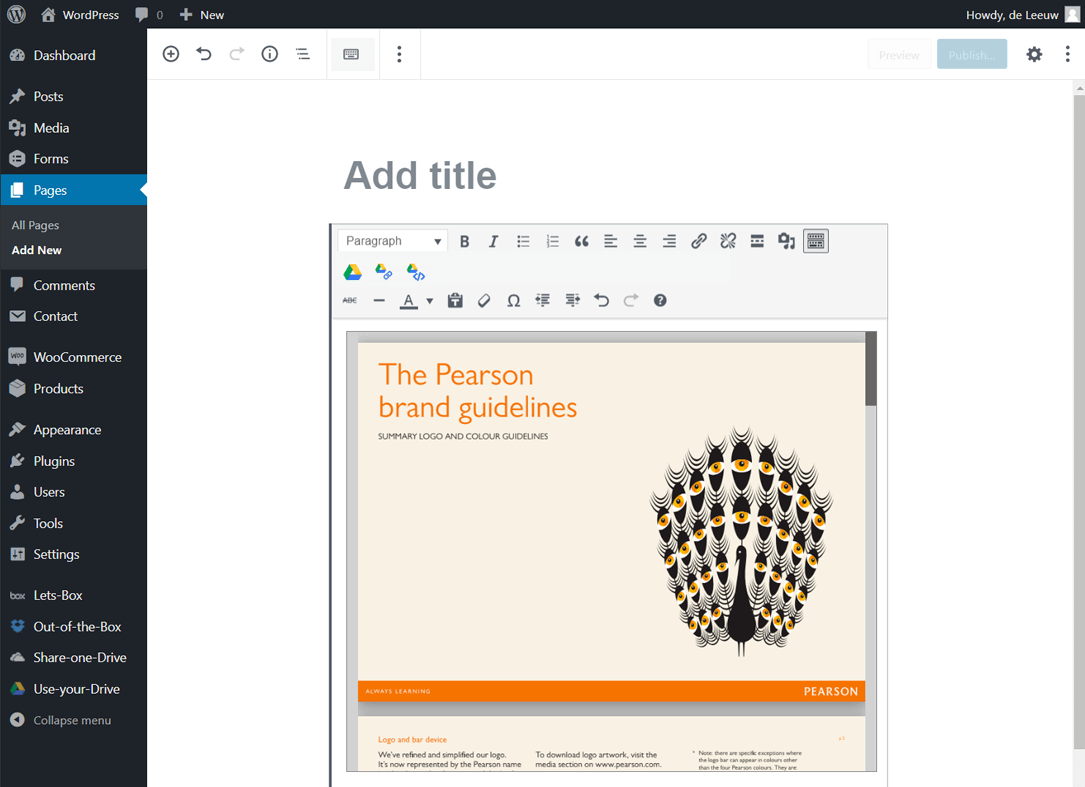Click the embedded document scrollbar thumb

coord(870,369)
